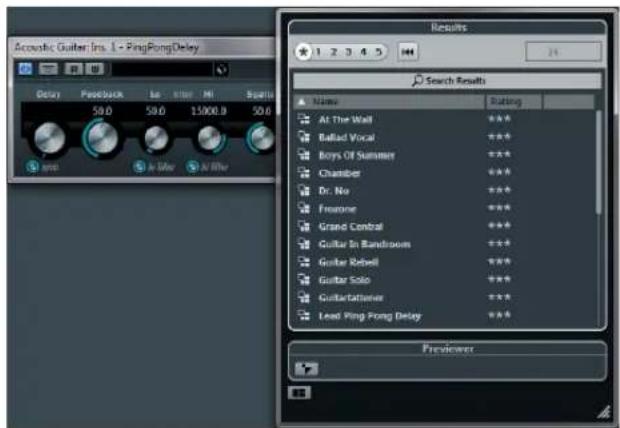
Task: Sort by the Rating column header
Action: click(x=513, y=102)
